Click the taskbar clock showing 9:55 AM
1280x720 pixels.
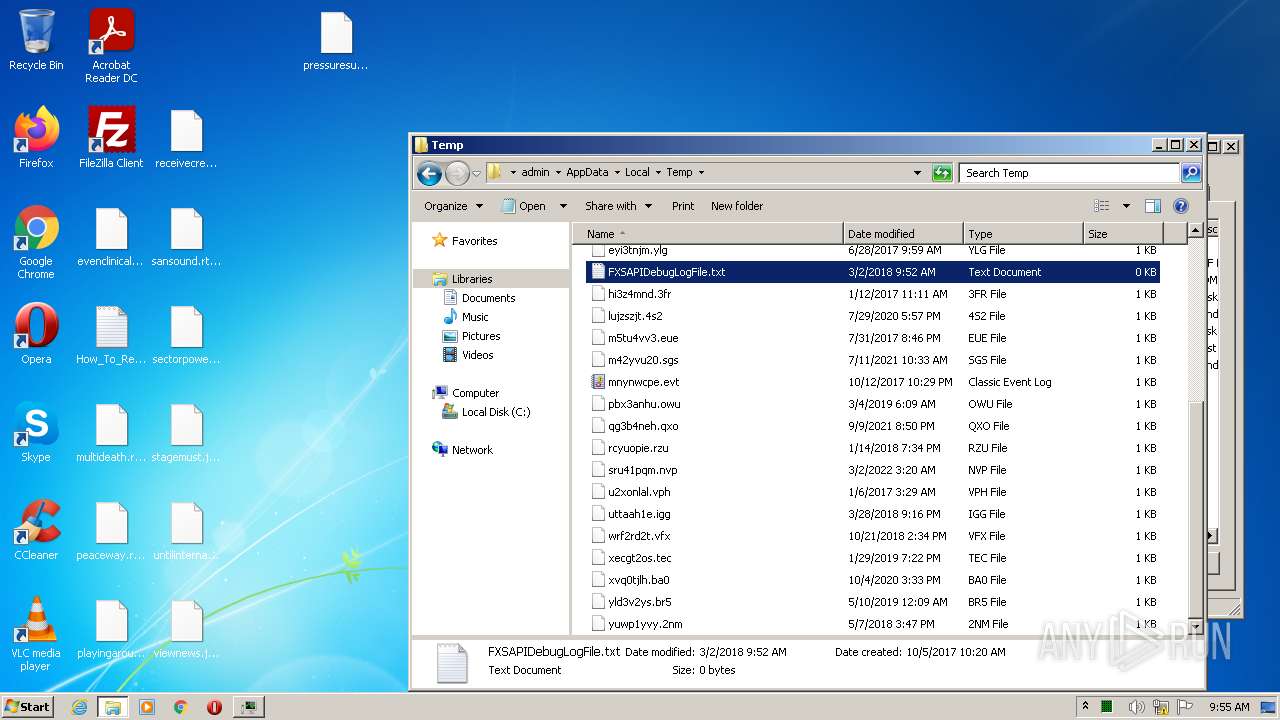[1228, 707]
